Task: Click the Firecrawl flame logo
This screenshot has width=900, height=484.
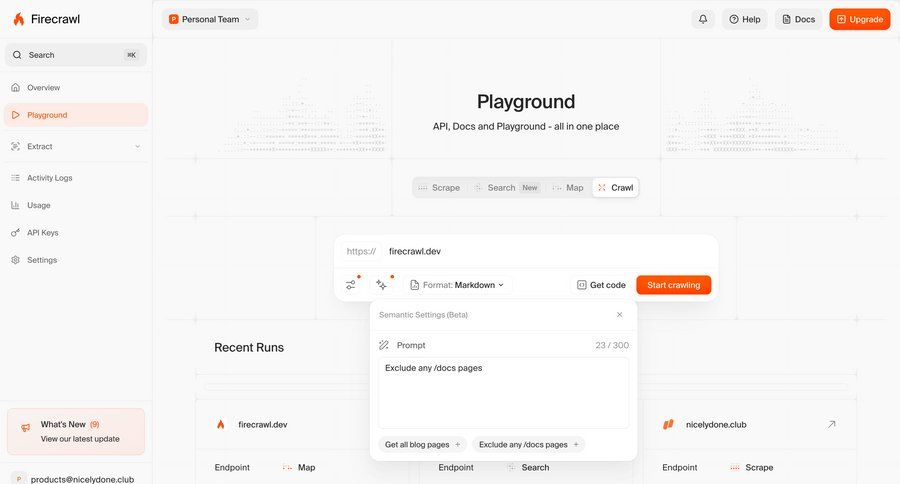Action: pos(19,19)
